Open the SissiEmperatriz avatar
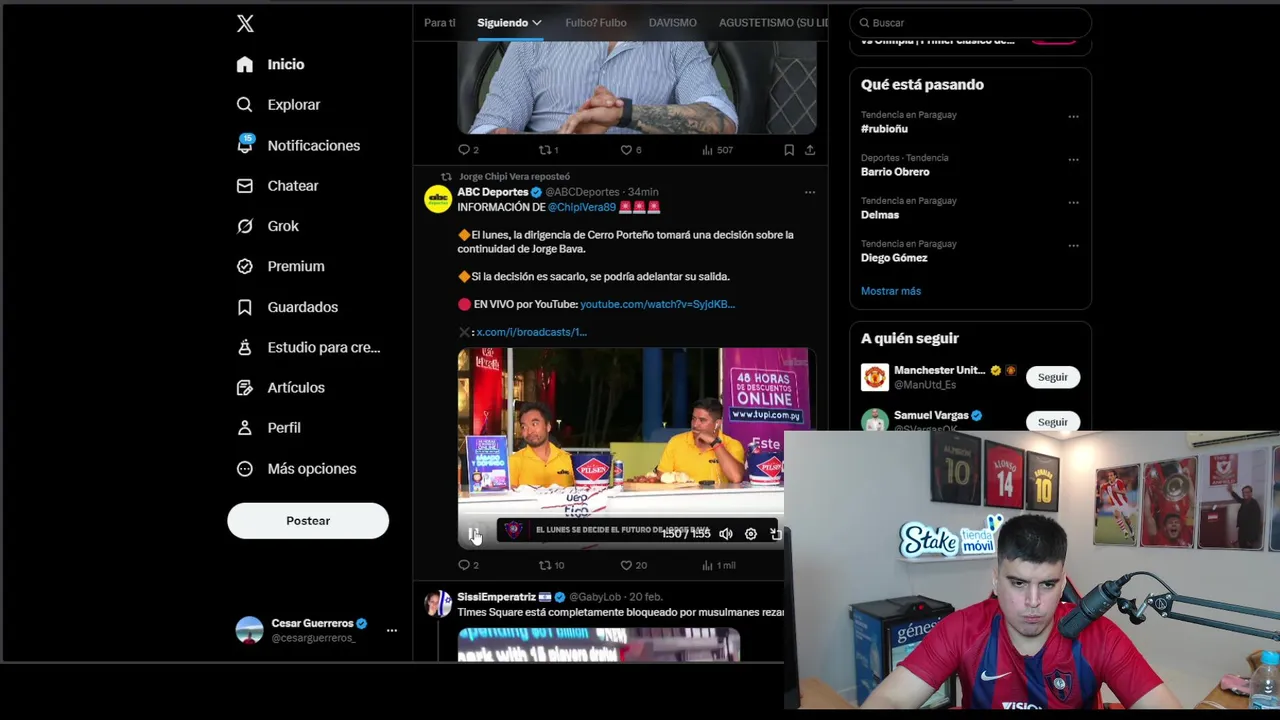The width and height of the screenshot is (1280, 720). point(438,604)
